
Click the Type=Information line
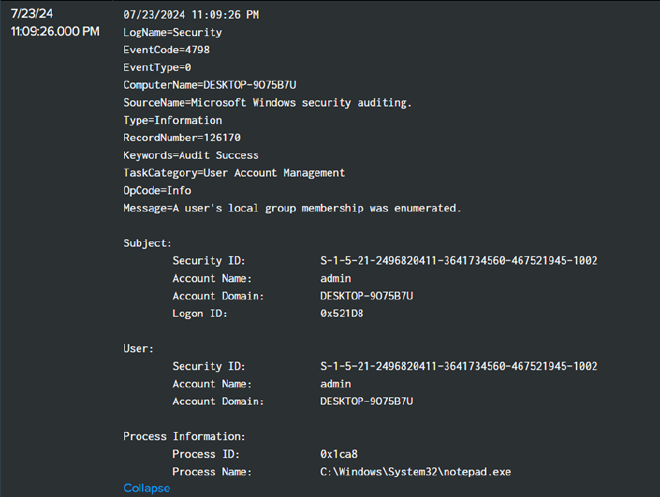(172, 120)
